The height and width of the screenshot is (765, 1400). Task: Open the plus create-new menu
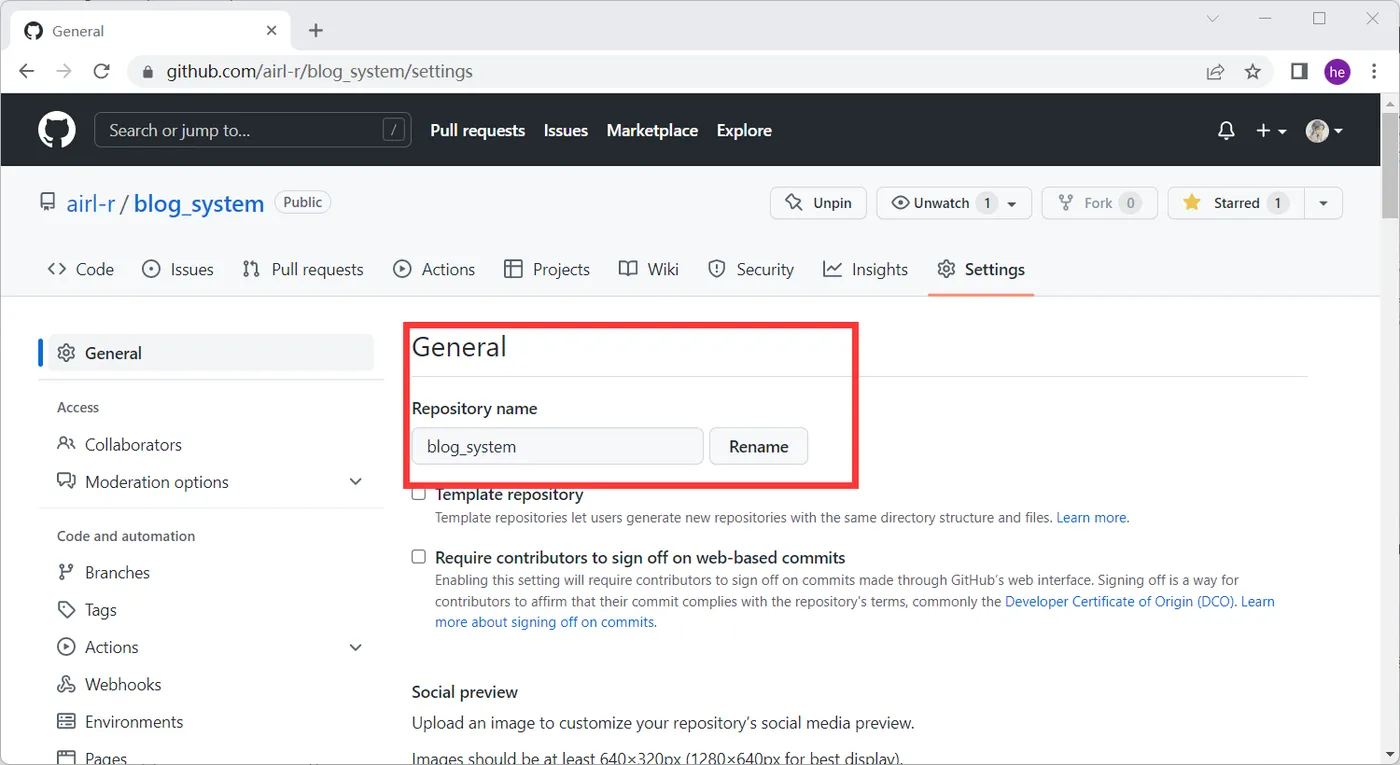(1271, 131)
